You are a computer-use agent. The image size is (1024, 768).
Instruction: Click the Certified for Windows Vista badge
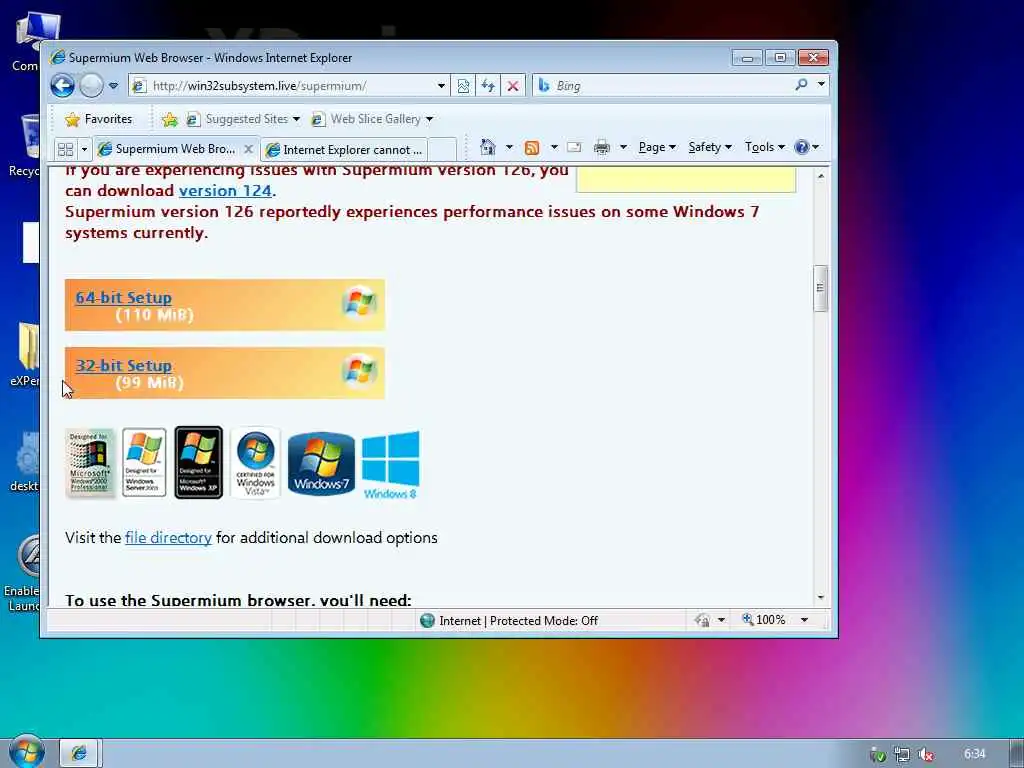[255, 463]
